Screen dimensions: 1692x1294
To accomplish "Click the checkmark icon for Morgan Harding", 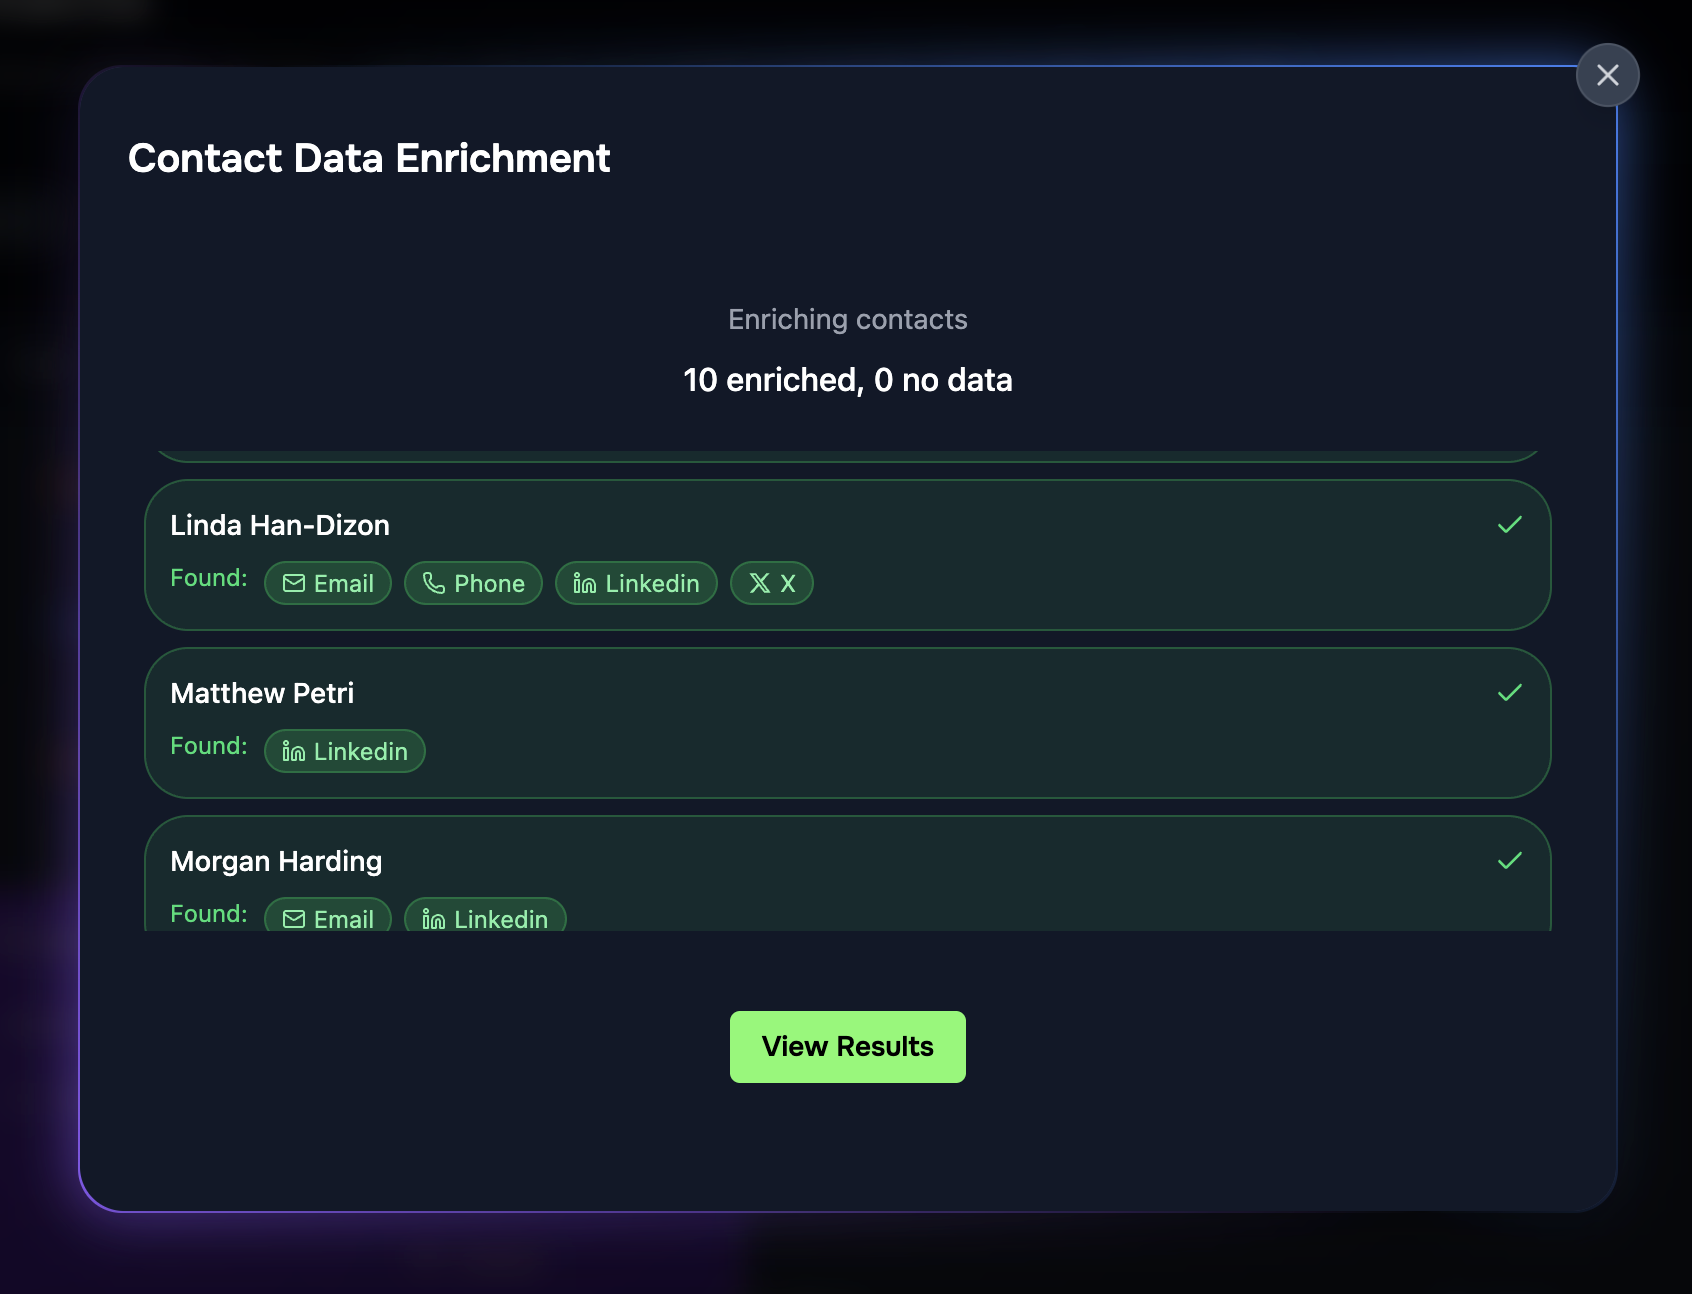I will (x=1510, y=861).
